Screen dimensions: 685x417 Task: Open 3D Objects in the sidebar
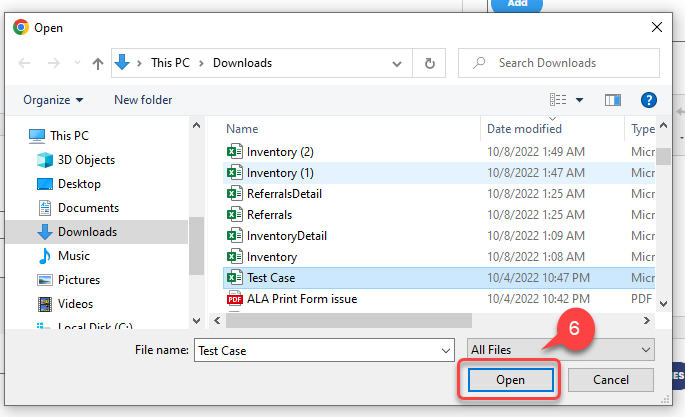tap(86, 160)
